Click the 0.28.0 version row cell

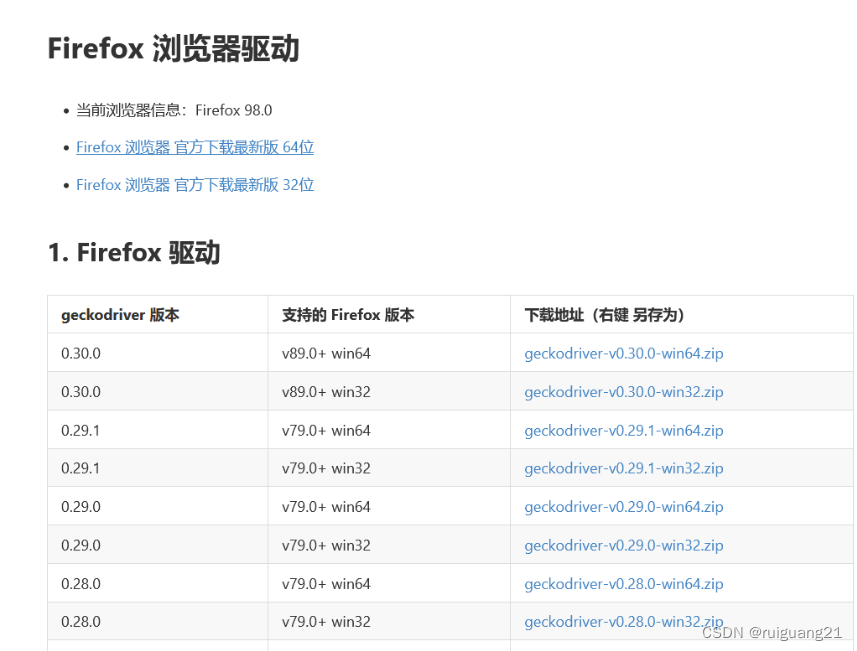coord(81,583)
